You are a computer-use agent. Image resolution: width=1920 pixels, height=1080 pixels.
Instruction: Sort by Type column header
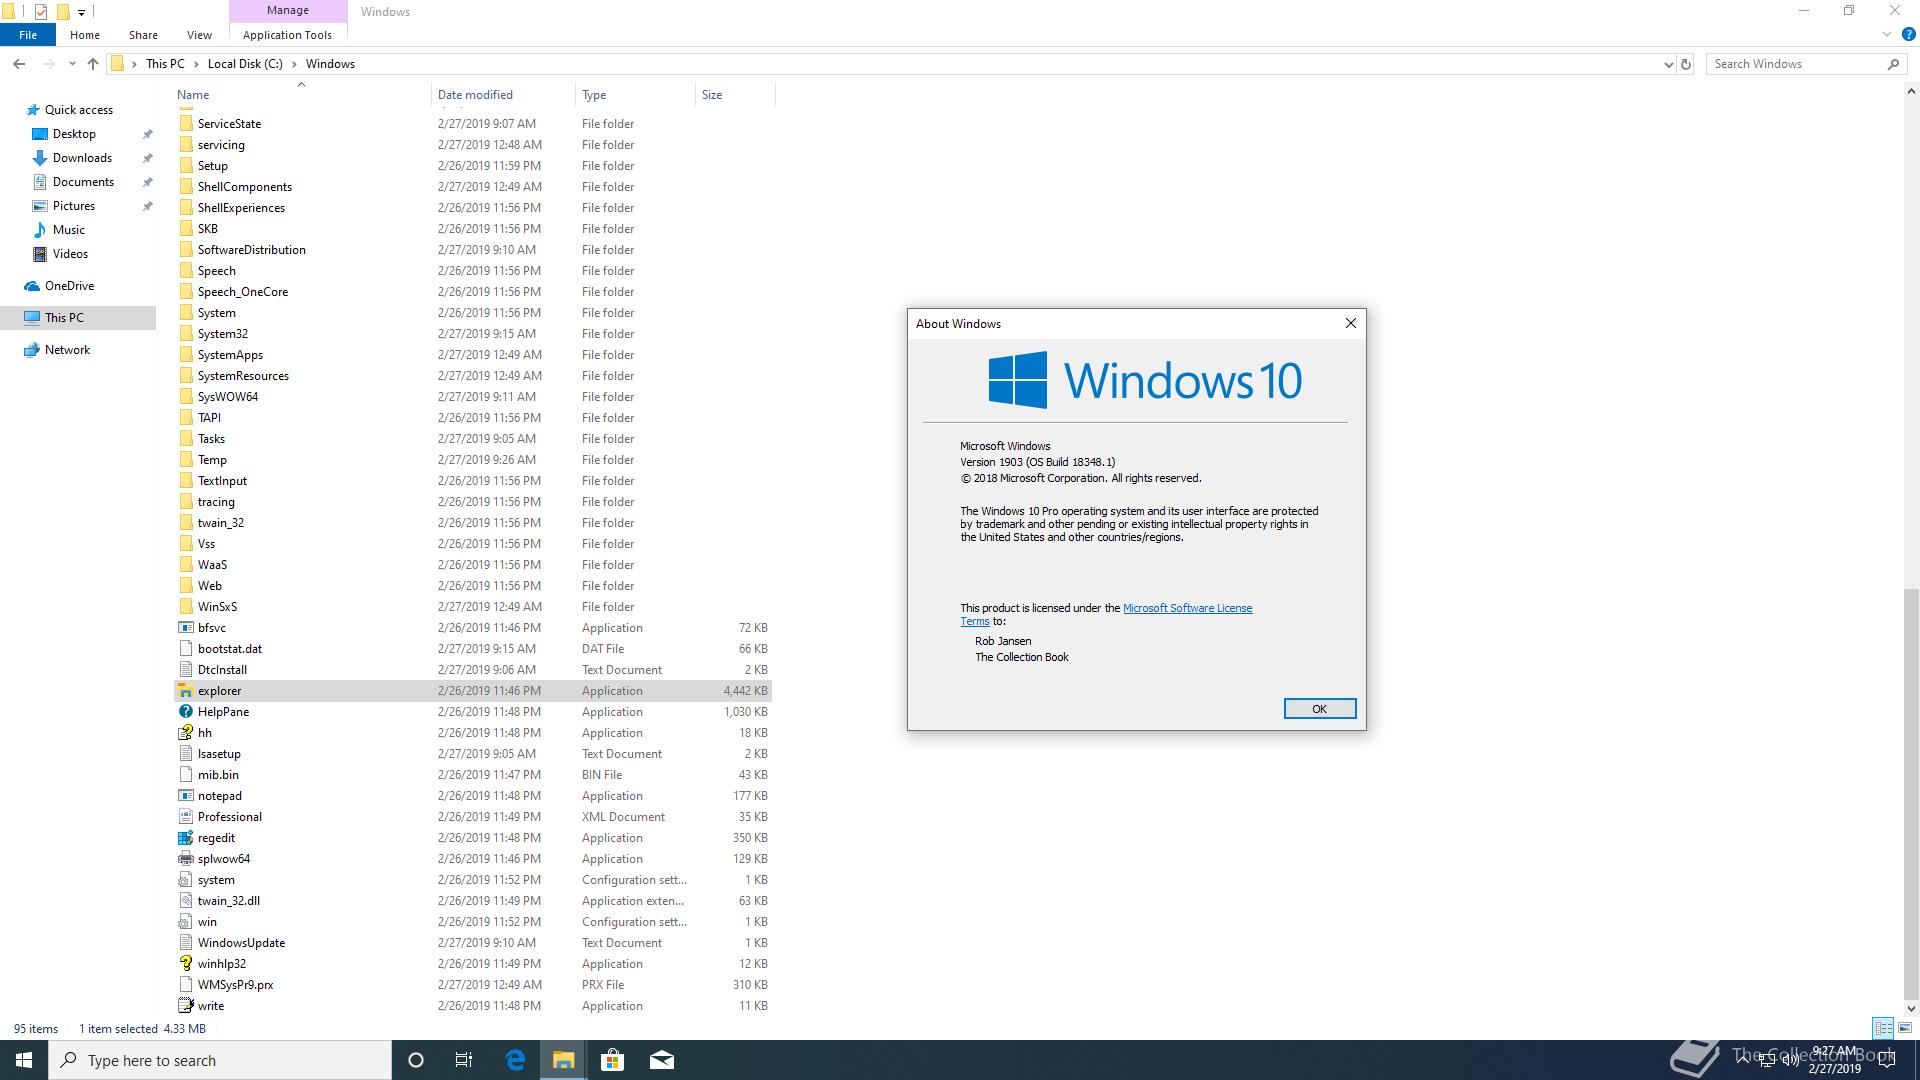click(x=635, y=95)
